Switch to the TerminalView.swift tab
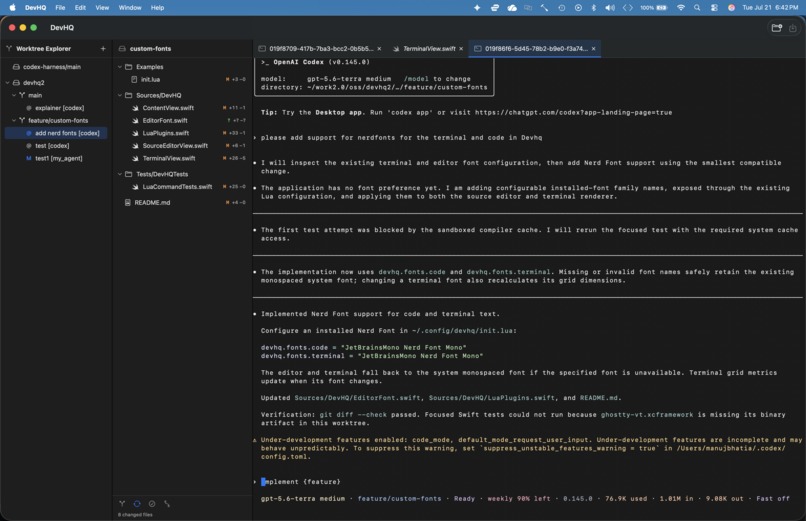This screenshot has height=521, width=806. click(x=429, y=48)
